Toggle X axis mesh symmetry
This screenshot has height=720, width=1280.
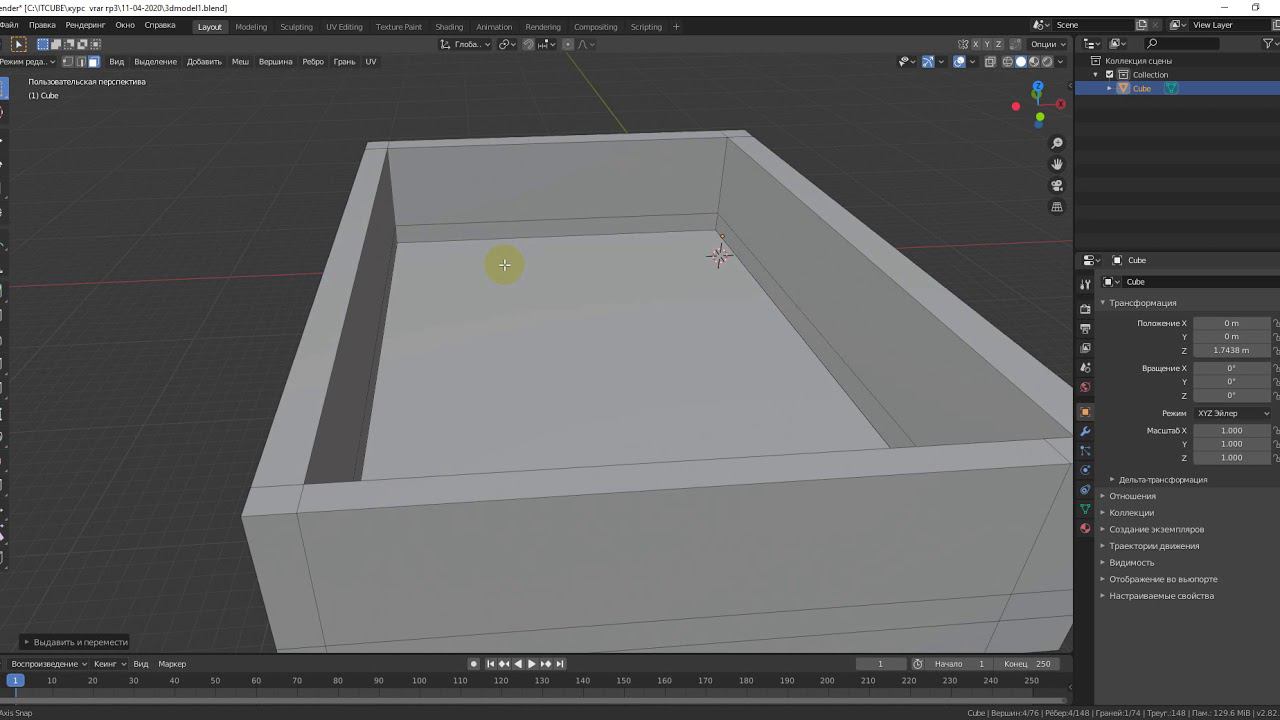975,44
